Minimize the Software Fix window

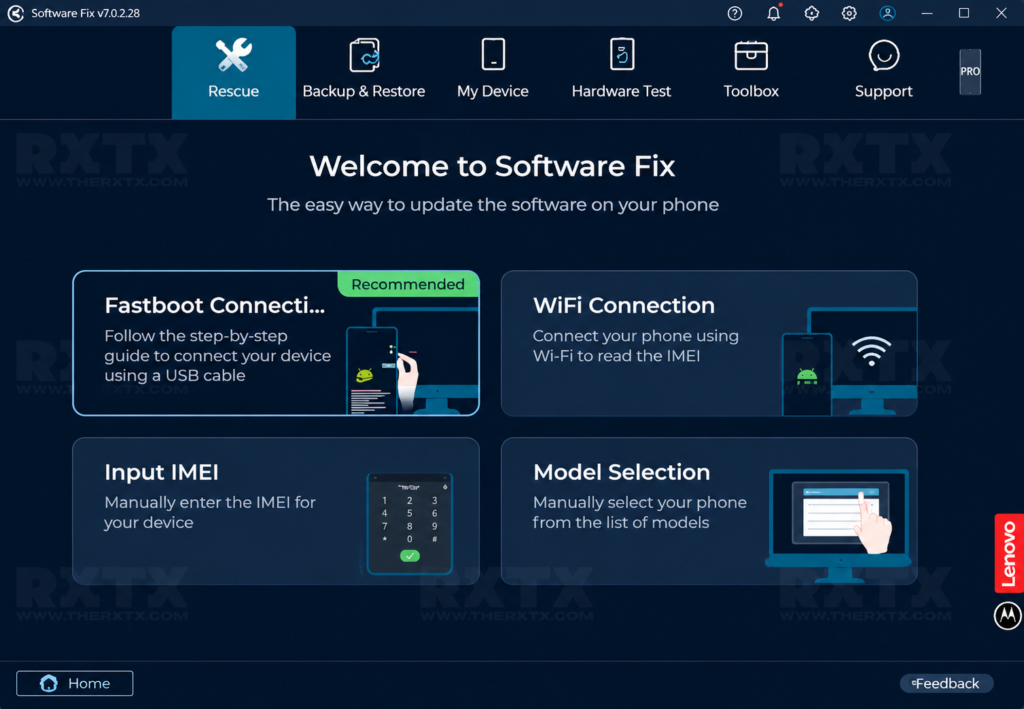(927, 13)
